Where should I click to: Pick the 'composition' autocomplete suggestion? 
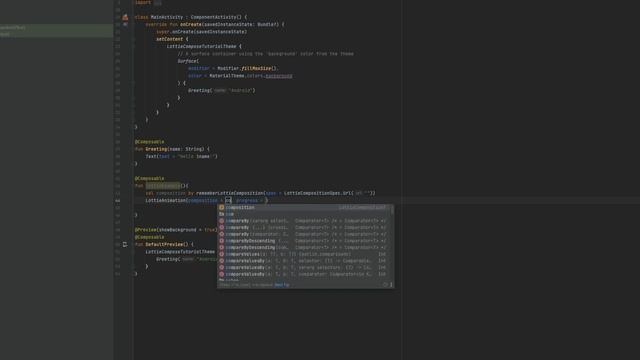click(305, 207)
